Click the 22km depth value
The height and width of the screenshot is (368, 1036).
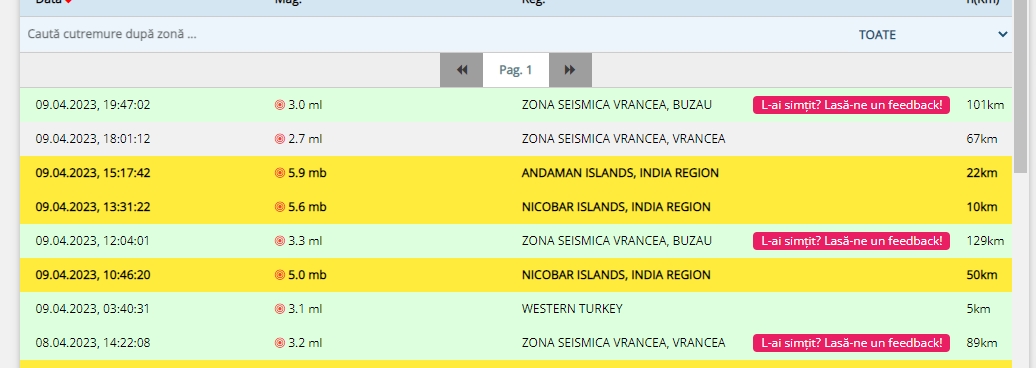982,173
